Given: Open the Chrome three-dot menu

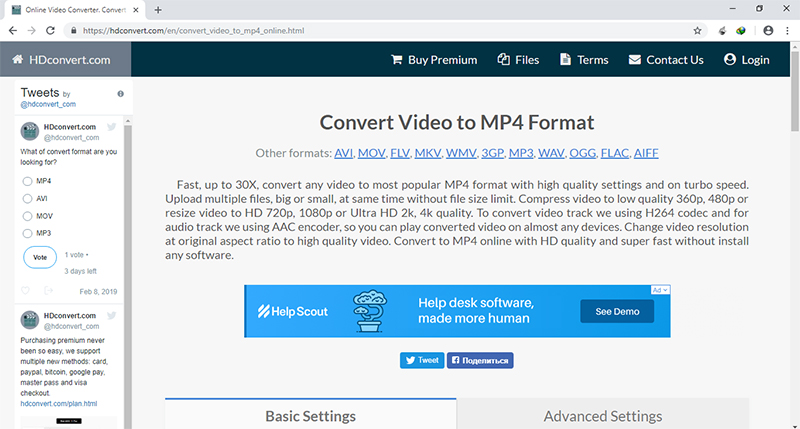Looking at the screenshot, I should tap(787, 31).
